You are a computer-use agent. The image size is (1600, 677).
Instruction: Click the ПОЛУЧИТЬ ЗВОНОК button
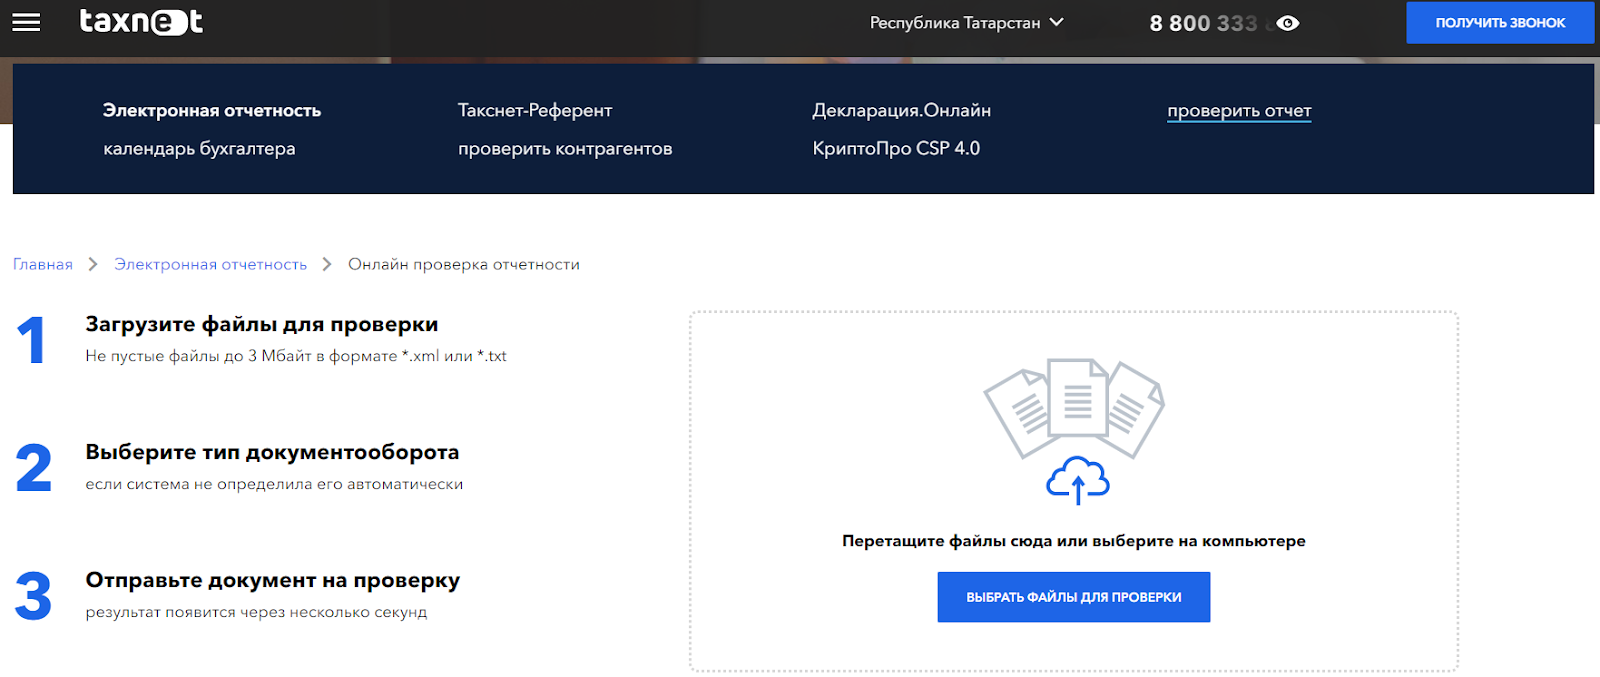tap(1500, 23)
